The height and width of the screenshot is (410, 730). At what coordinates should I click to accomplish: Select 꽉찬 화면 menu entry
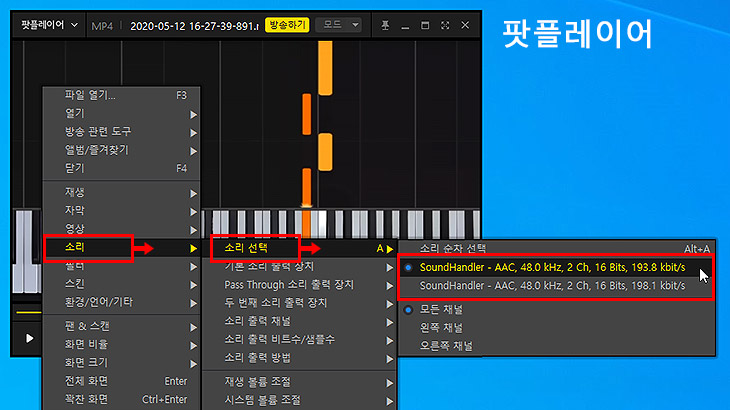(x=122, y=399)
